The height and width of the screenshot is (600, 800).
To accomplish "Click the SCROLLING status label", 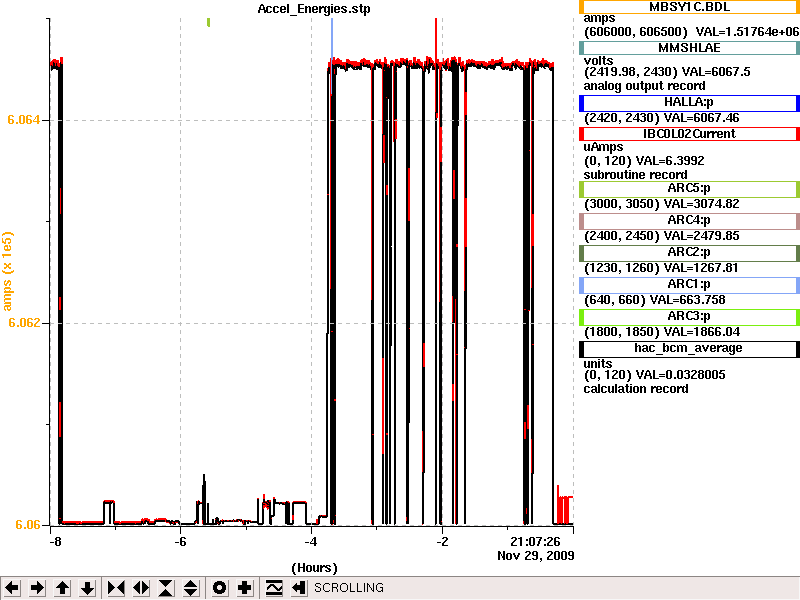I will point(348,588).
